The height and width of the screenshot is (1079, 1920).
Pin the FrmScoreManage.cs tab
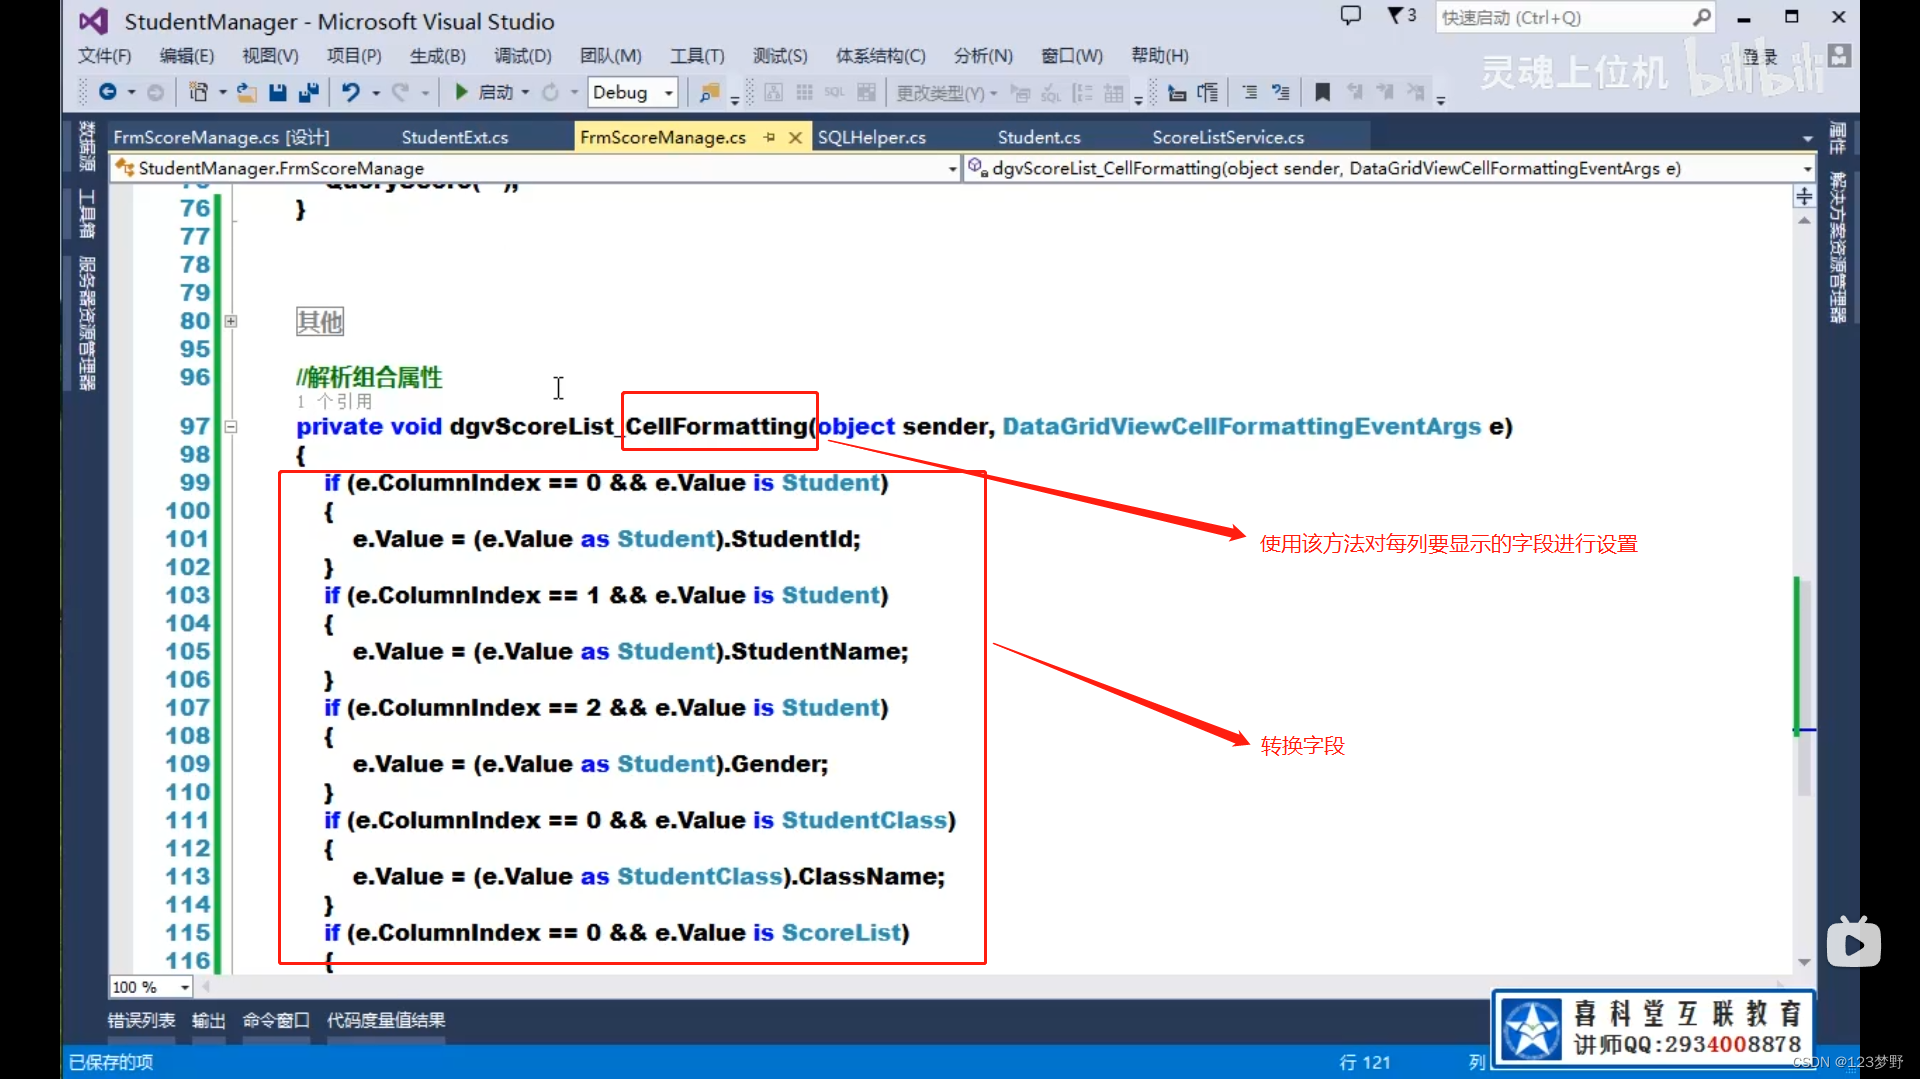[x=769, y=137]
